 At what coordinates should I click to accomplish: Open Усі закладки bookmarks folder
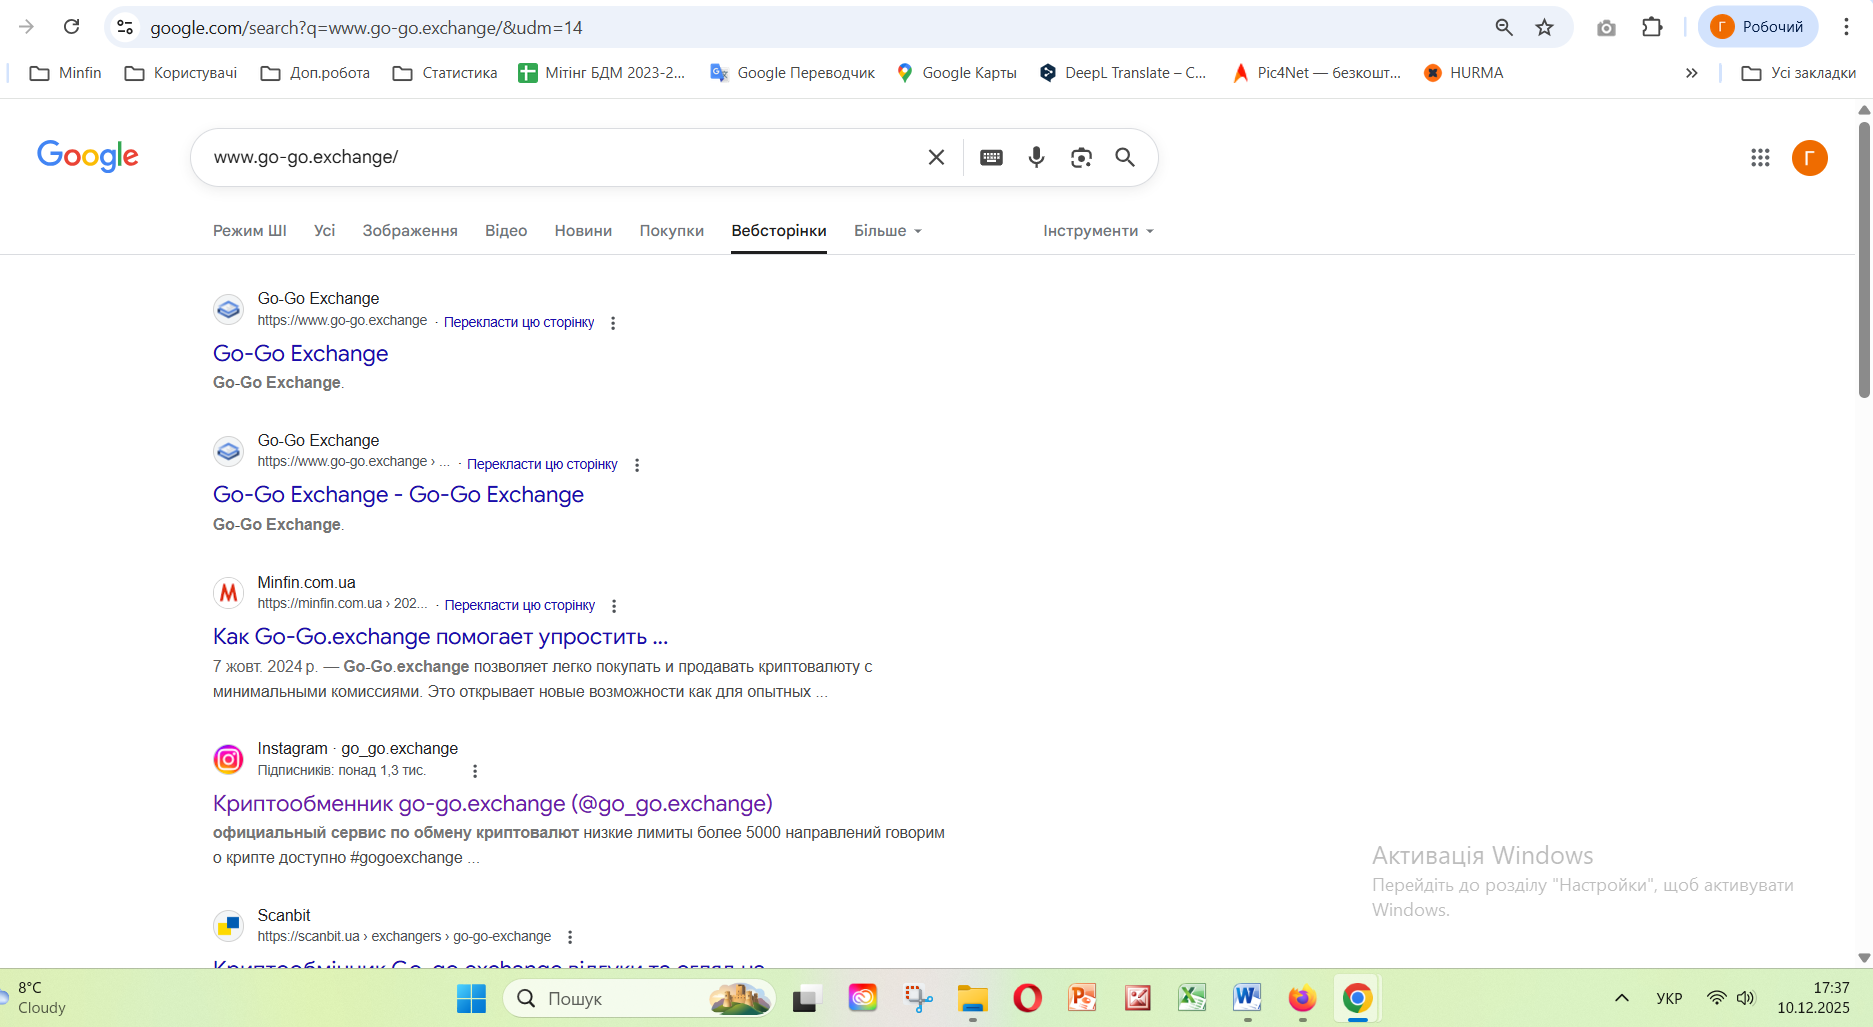click(x=1798, y=73)
